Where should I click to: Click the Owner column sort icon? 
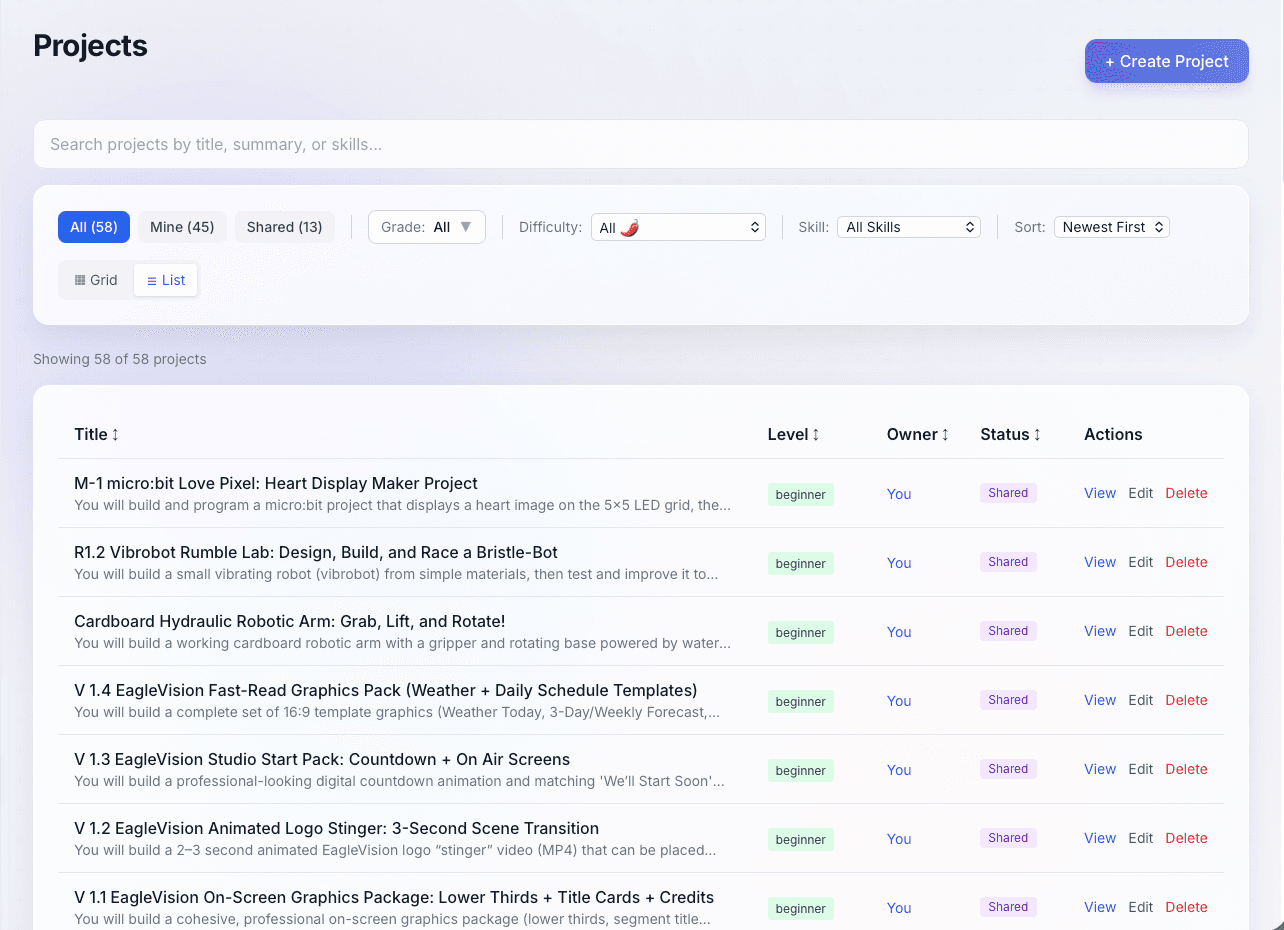coord(947,434)
